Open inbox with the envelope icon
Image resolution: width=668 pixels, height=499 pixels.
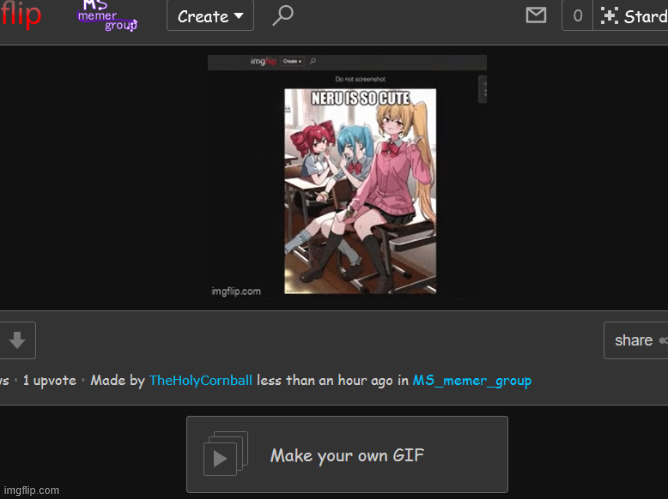click(x=537, y=16)
